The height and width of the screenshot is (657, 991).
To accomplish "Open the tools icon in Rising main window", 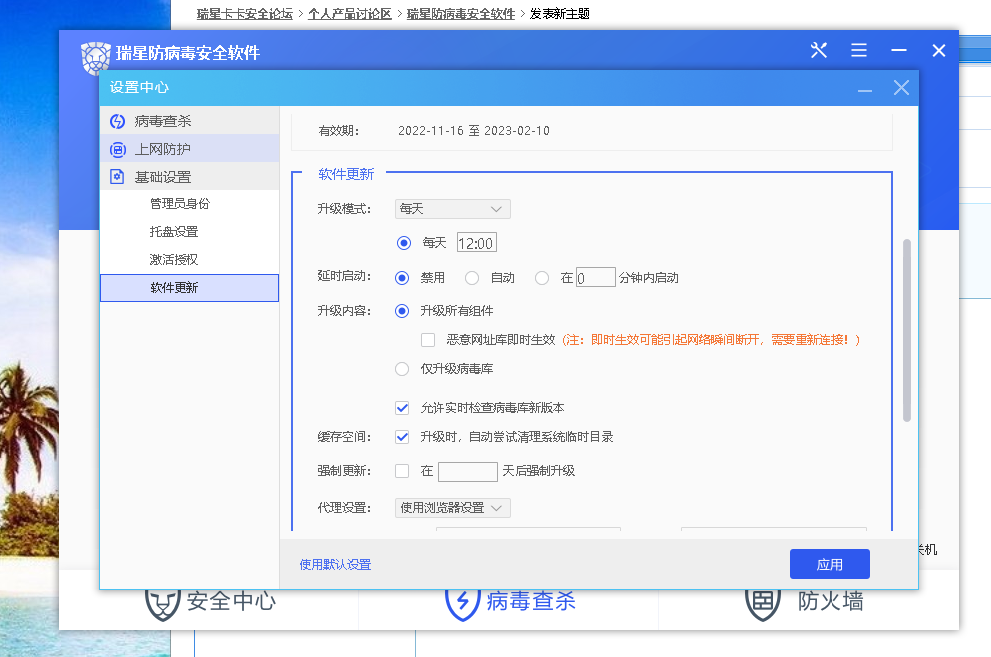I will (819, 50).
